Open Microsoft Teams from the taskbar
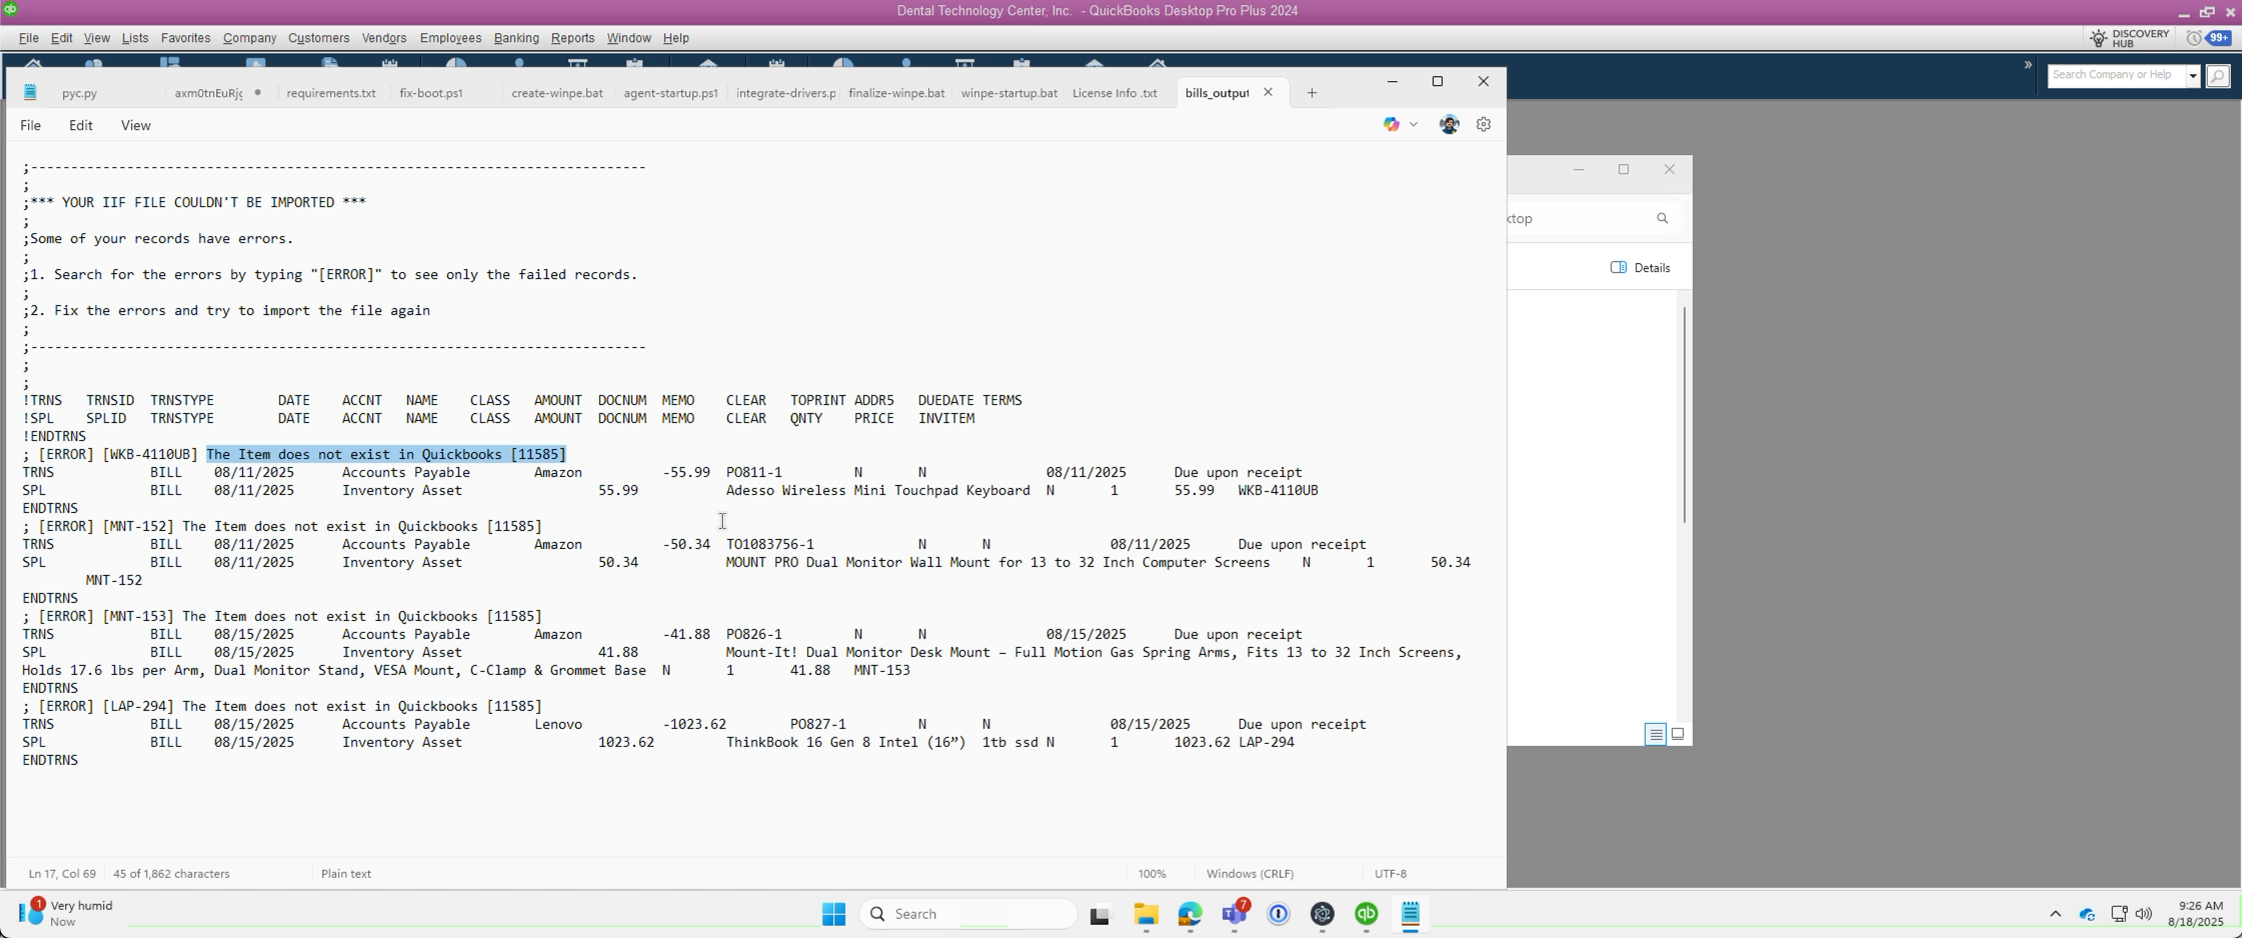Screen dimensions: 2242x938 (x=1234, y=914)
